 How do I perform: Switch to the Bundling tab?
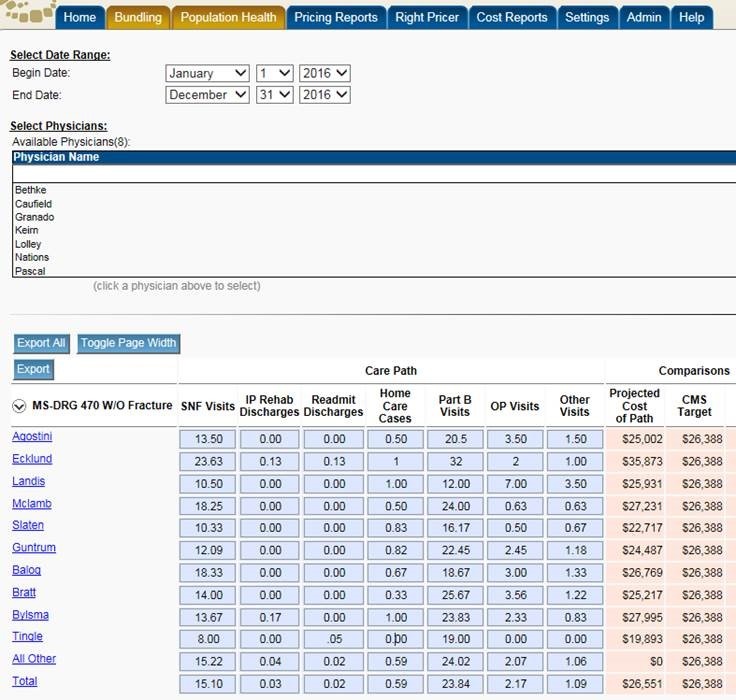click(138, 17)
